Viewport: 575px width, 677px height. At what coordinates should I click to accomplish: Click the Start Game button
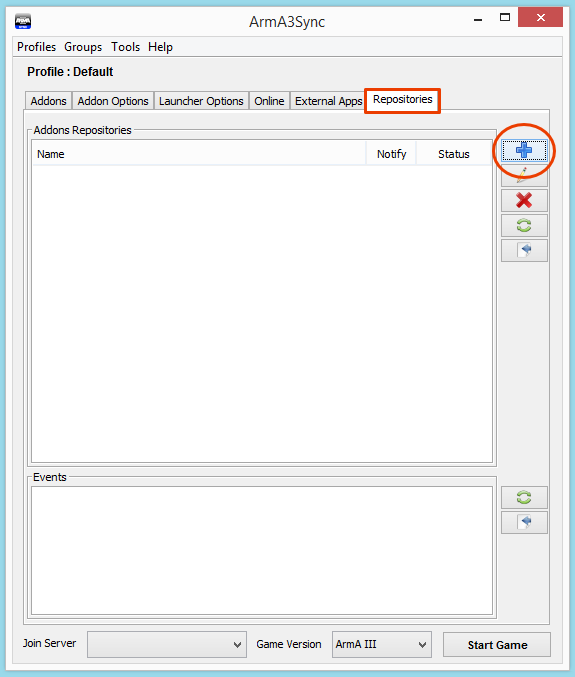pos(497,645)
